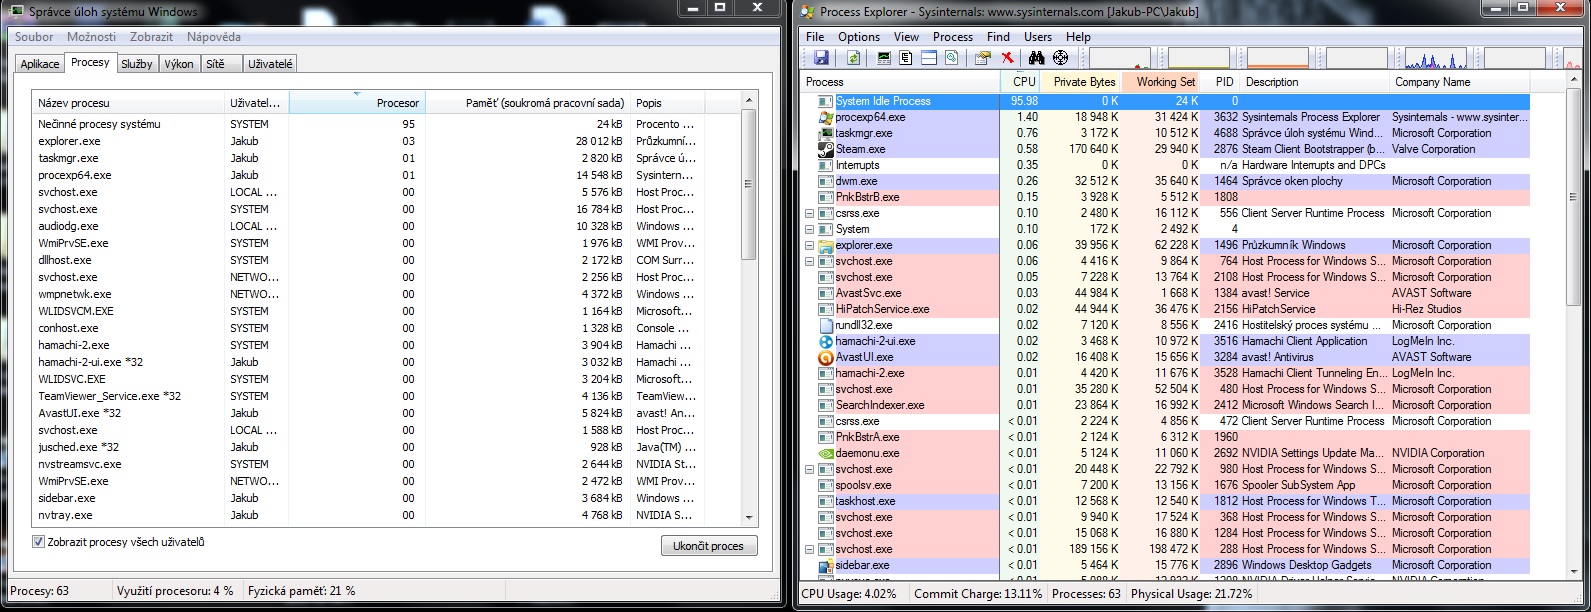Open the Process menu in Process Explorer
This screenshot has width=1591, height=612.
click(953, 37)
